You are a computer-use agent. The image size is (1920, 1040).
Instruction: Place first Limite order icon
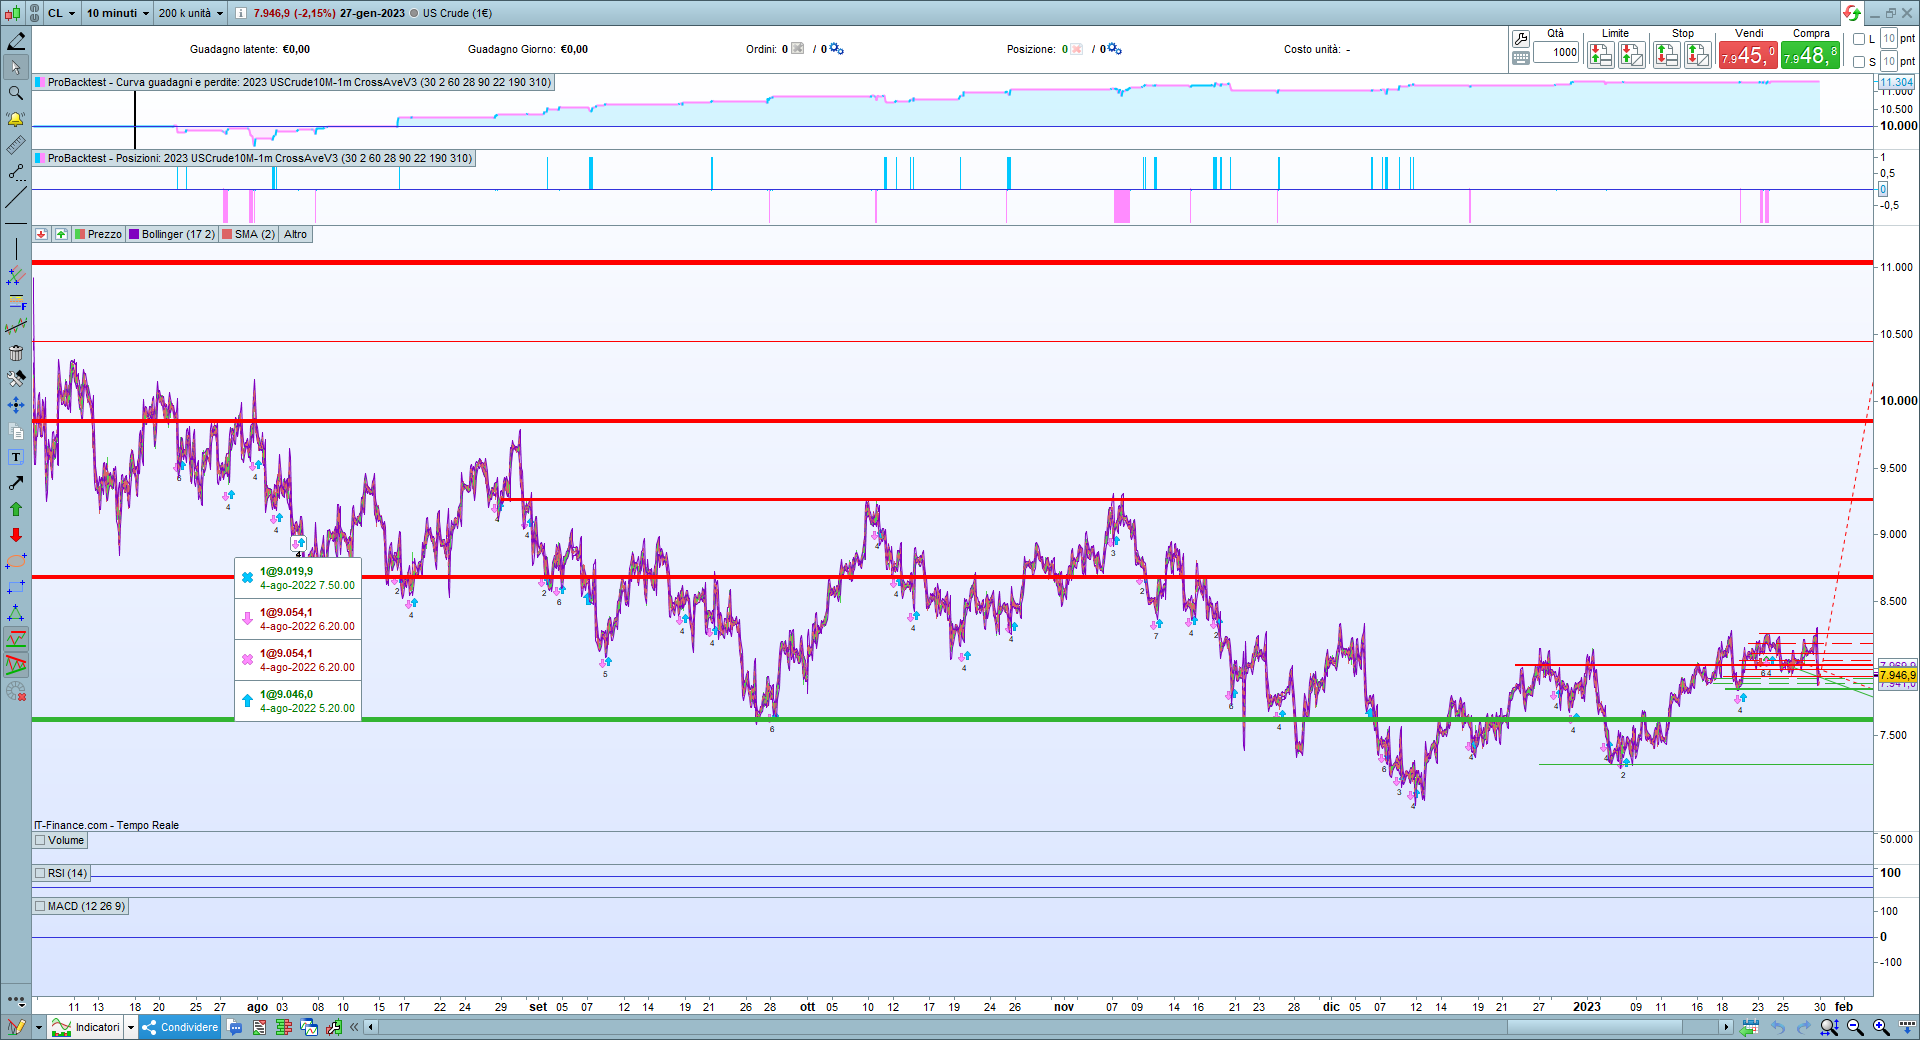[x=1600, y=55]
